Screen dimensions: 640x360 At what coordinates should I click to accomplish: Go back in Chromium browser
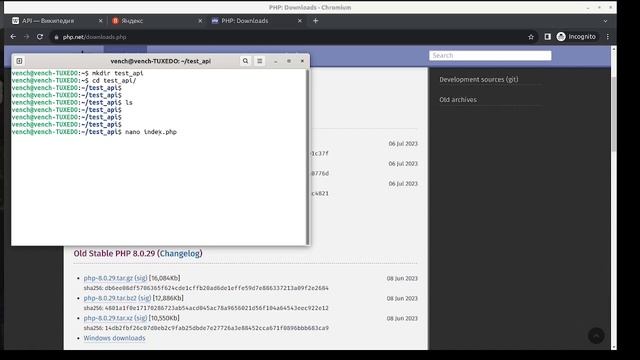(x=13, y=37)
